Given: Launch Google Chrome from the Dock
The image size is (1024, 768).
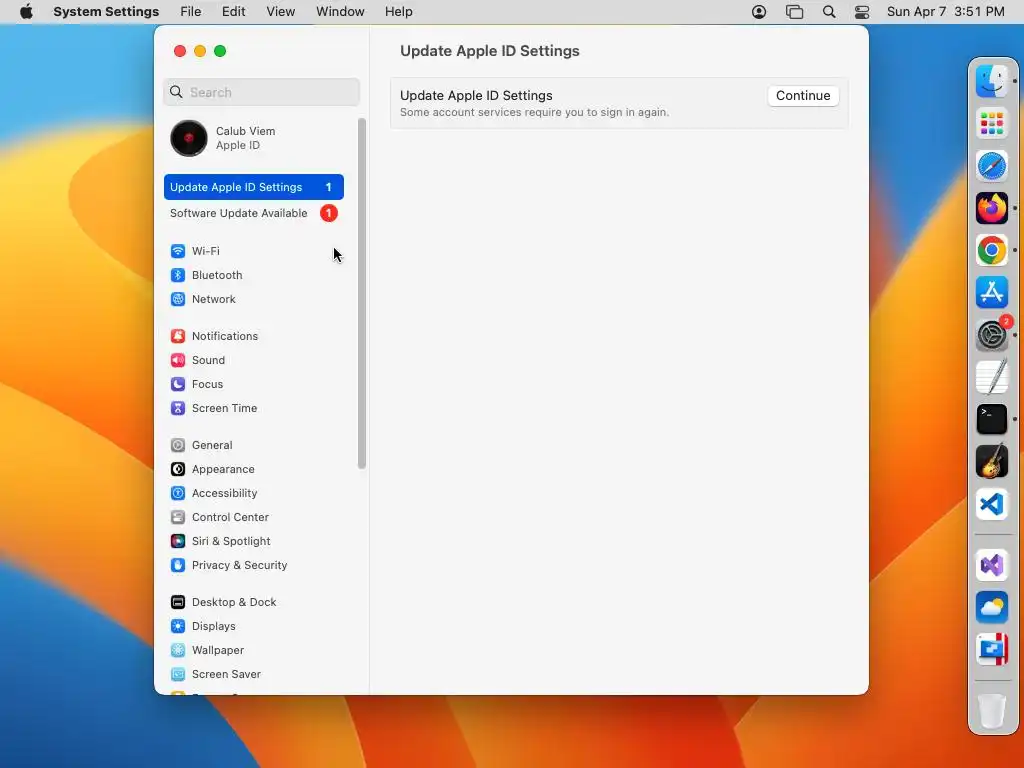Looking at the screenshot, I should click(x=991, y=250).
